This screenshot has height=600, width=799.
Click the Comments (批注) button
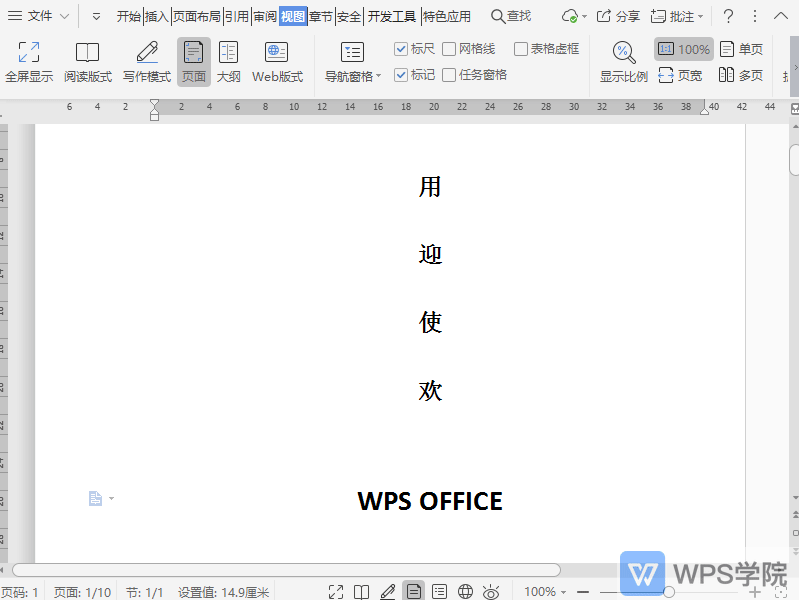pos(672,16)
